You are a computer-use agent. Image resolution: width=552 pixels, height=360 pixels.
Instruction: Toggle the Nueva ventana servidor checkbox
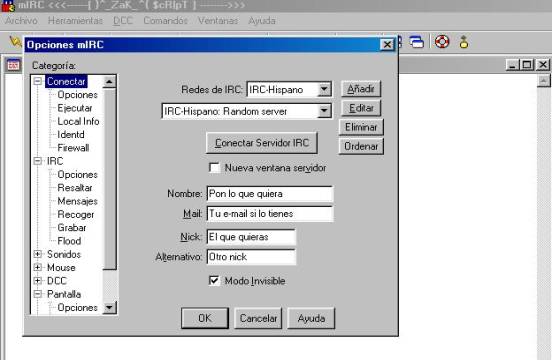click(214, 168)
